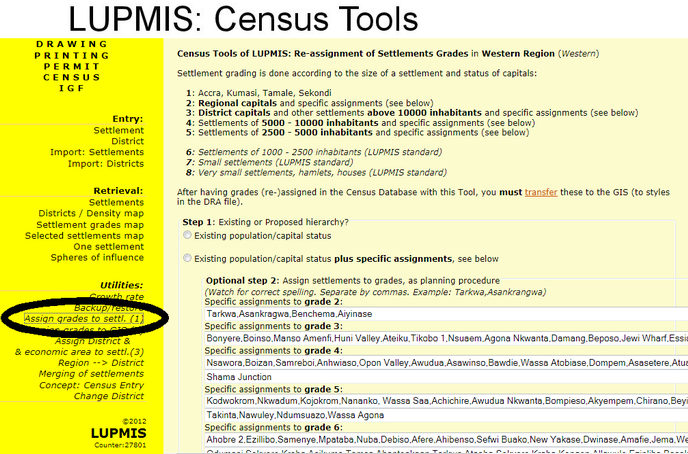The width and height of the screenshot is (688, 454).
Task: Click the Census Tools of LUPMIS heading
Action: (388, 54)
